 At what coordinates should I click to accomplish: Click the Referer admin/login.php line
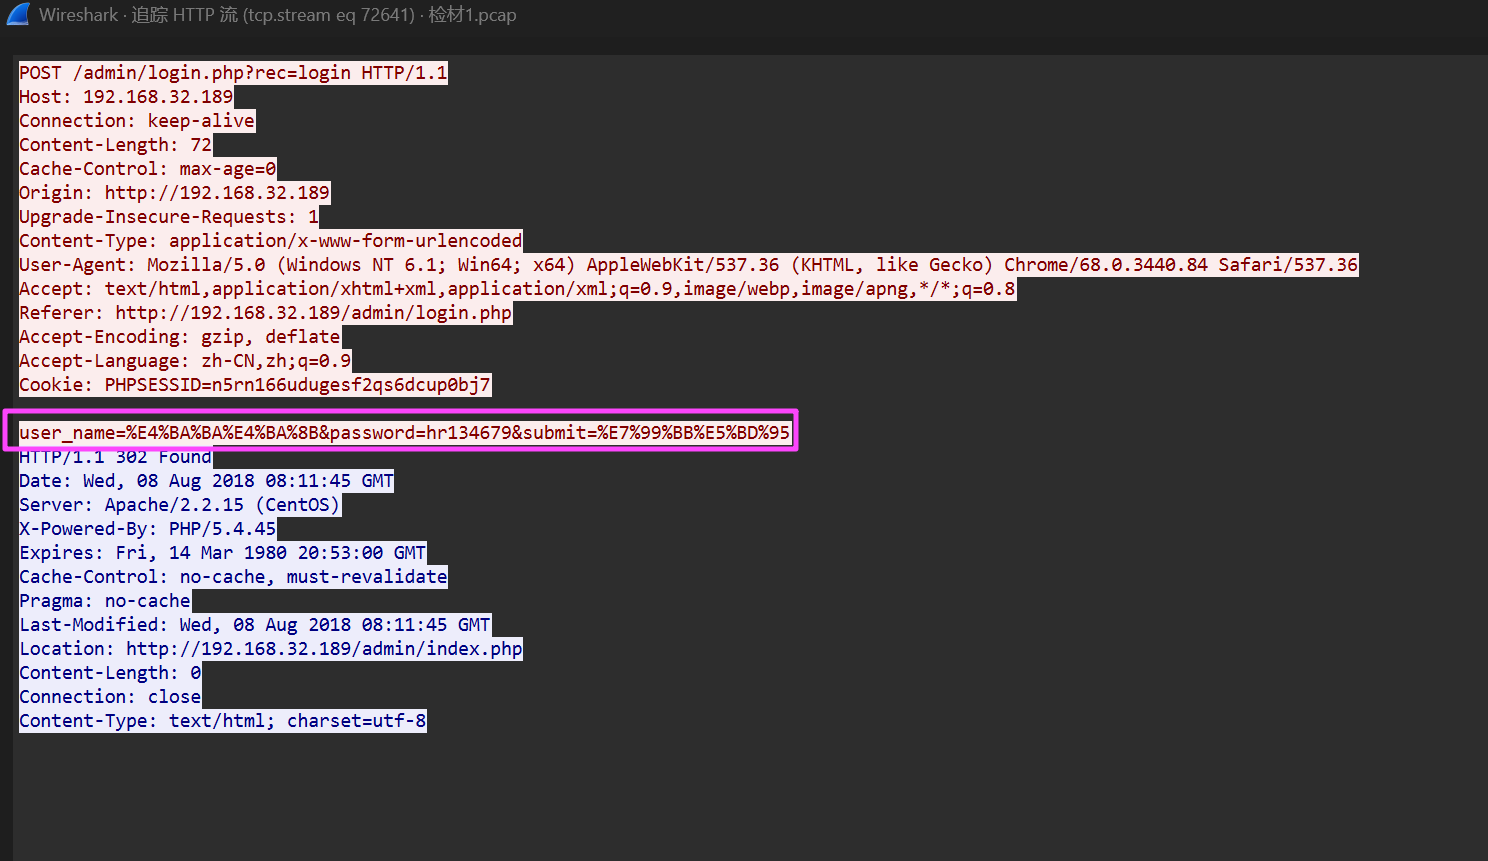266,313
